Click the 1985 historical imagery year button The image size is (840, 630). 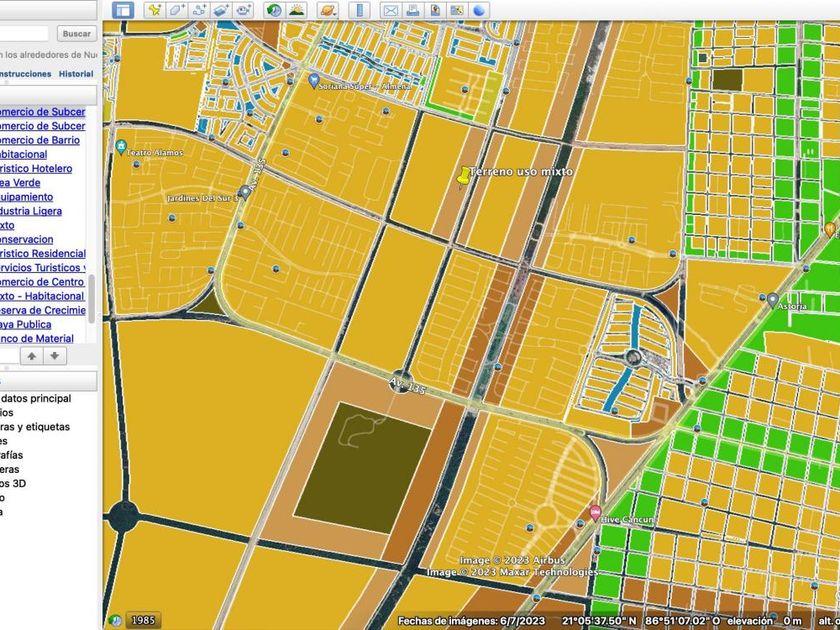click(x=142, y=620)
